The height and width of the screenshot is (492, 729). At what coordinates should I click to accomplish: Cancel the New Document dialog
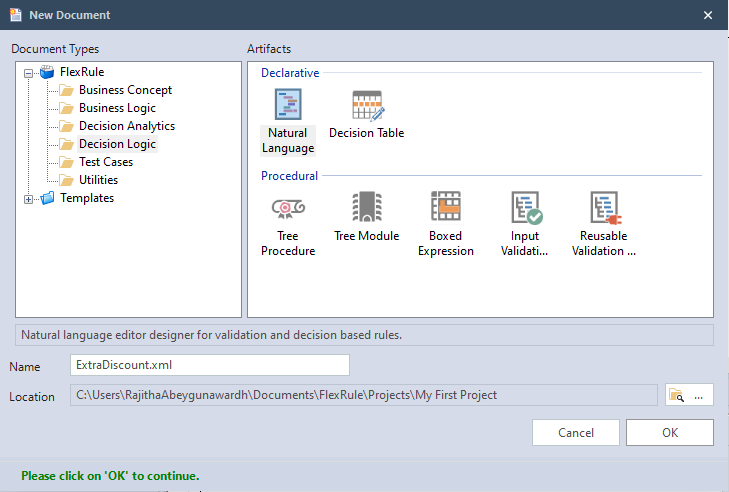(576, 432)
